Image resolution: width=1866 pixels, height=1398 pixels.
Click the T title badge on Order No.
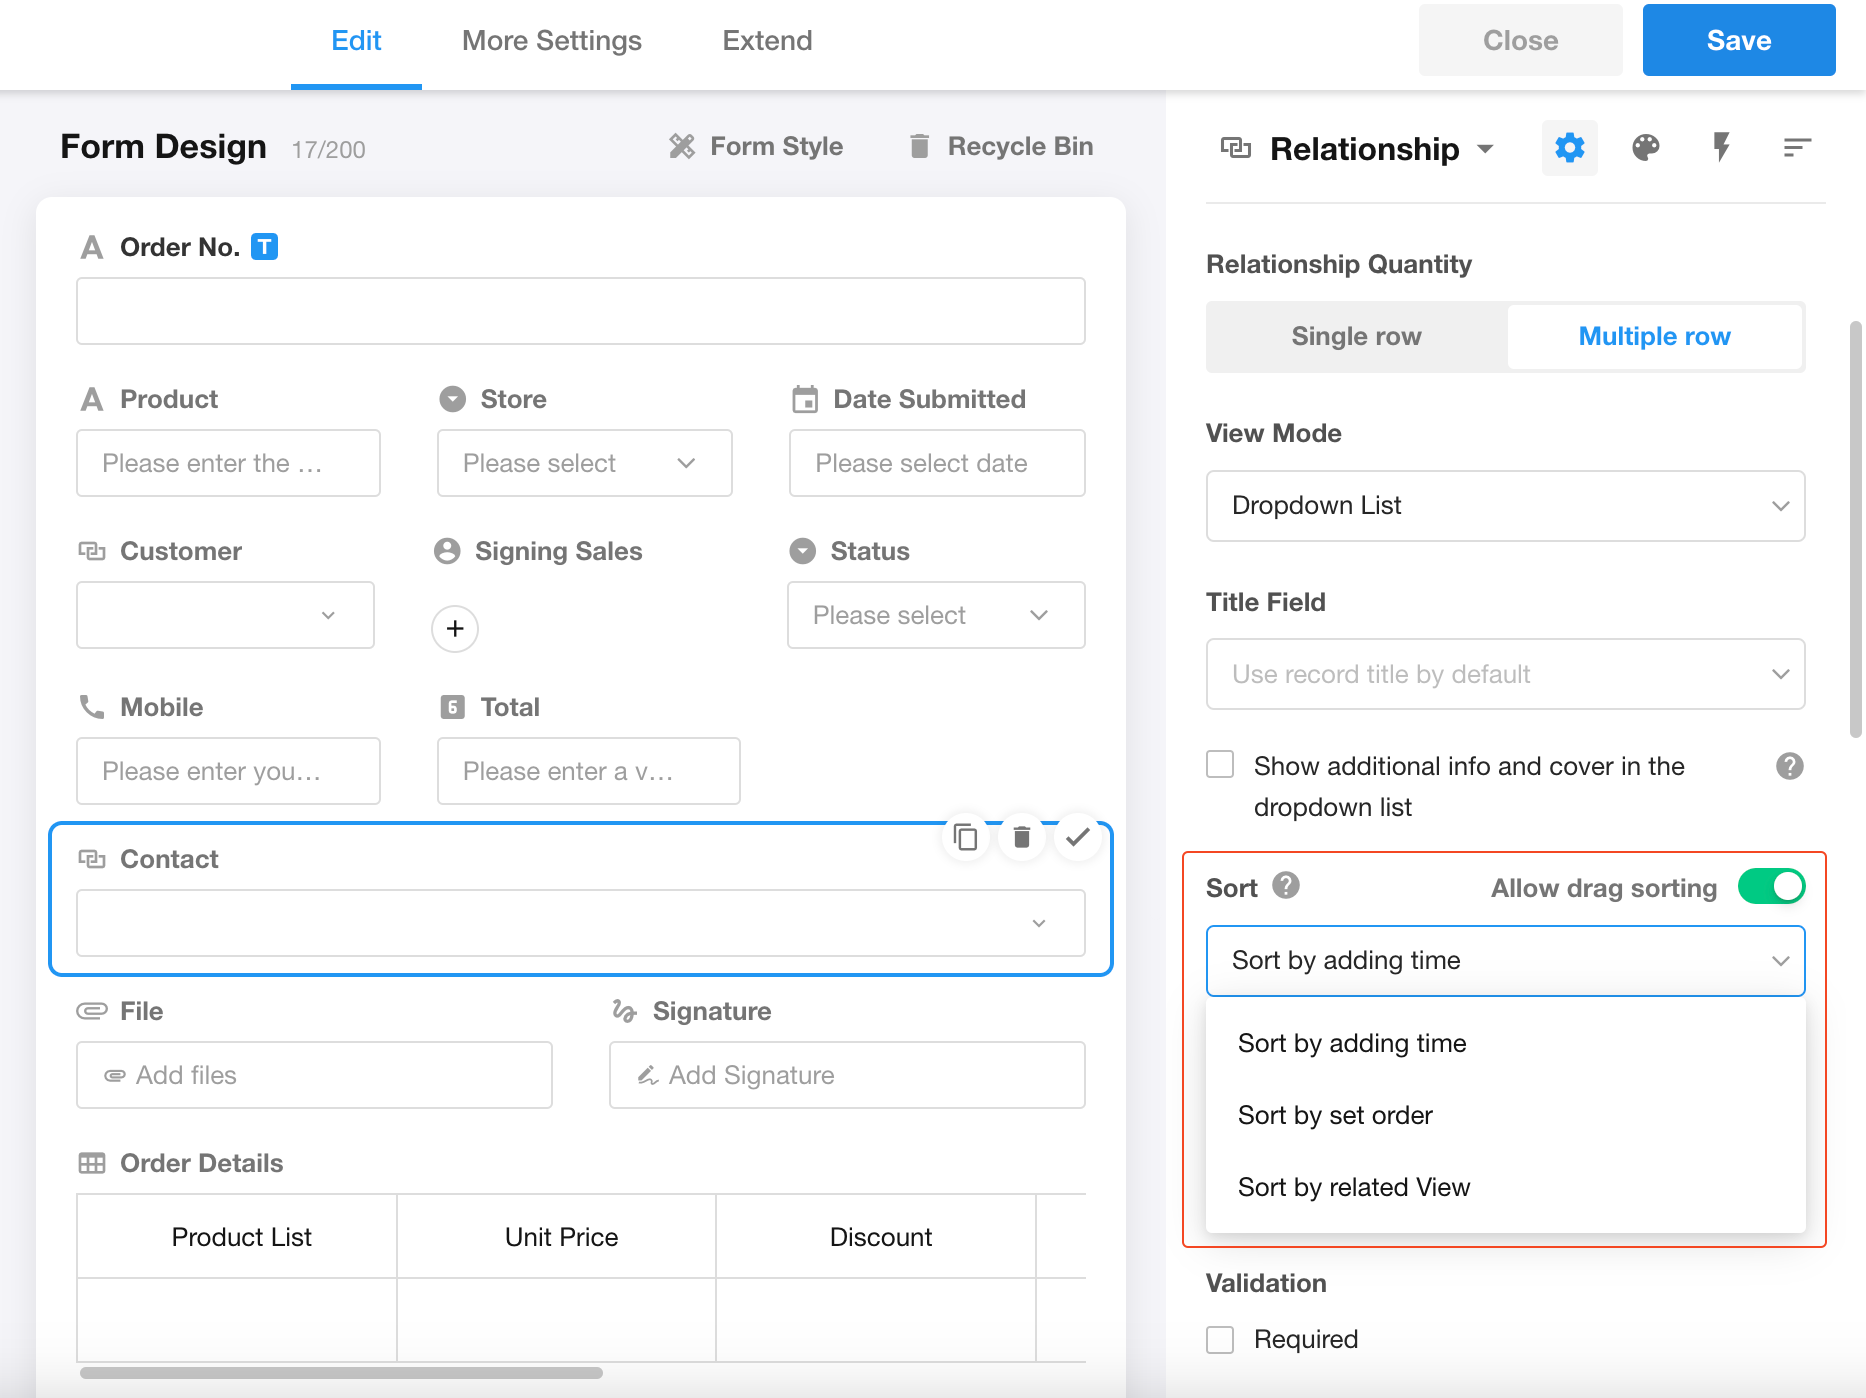(x=264, y=246)
